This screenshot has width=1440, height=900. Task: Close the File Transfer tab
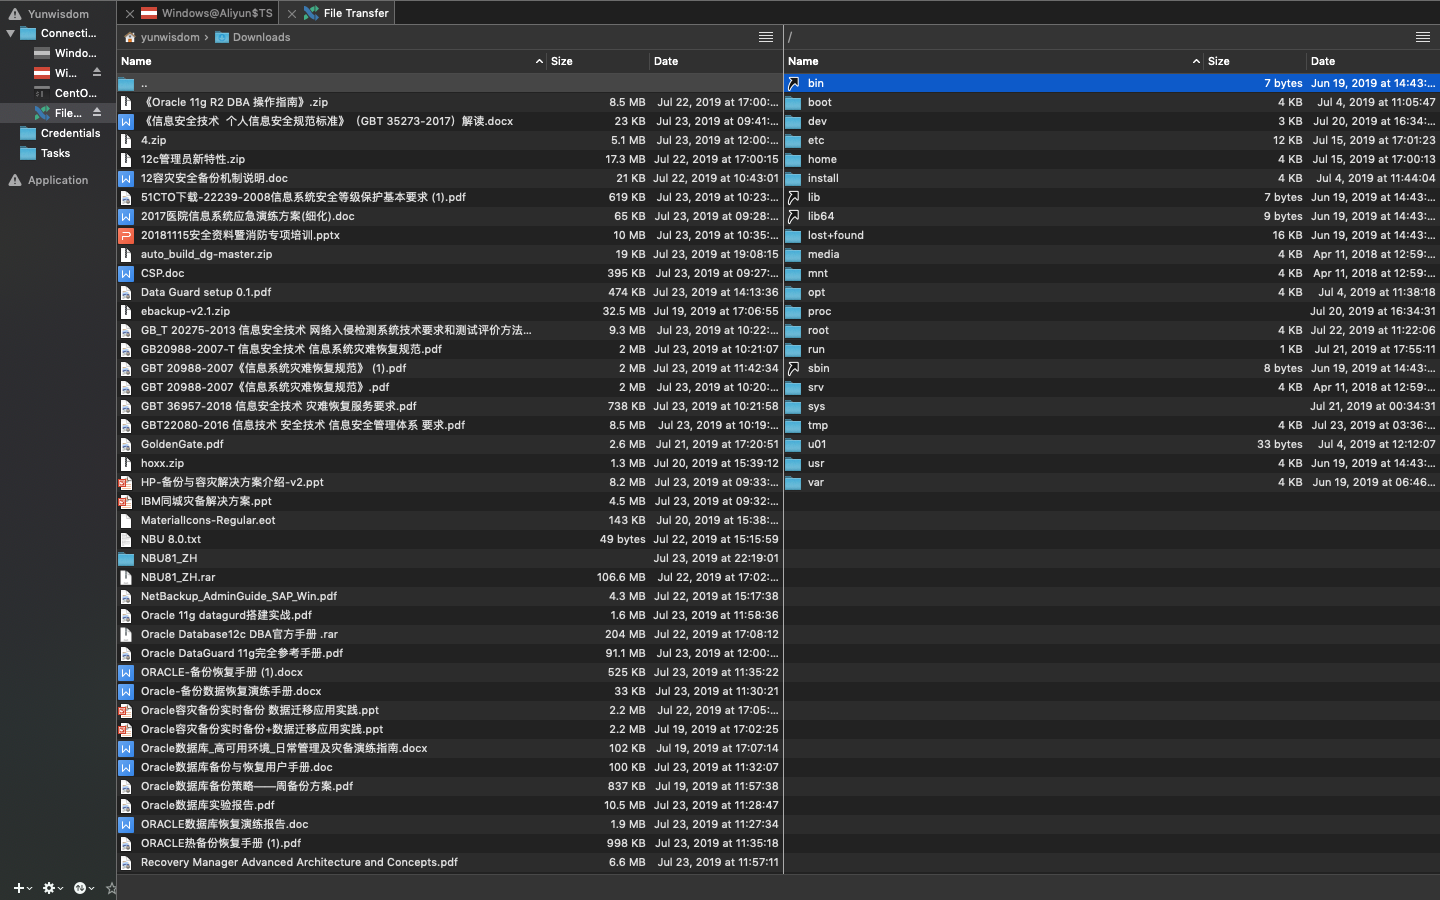coord(291,14)
